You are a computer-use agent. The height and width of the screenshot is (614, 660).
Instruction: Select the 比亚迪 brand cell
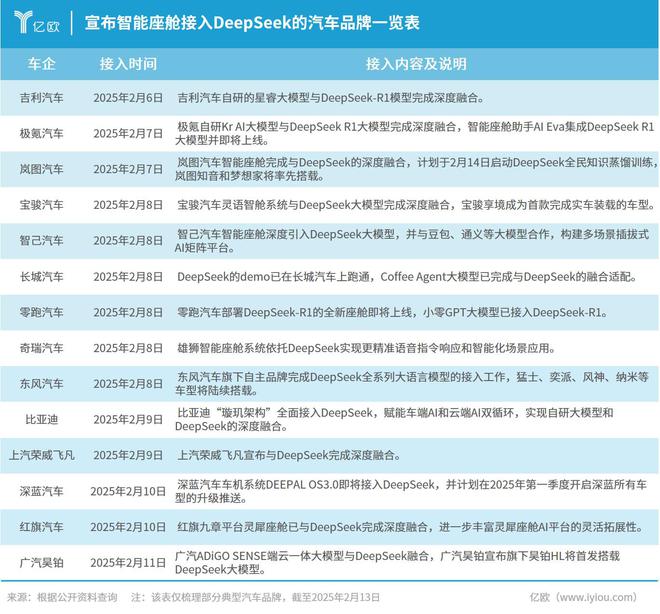click(x=41, y=420)
